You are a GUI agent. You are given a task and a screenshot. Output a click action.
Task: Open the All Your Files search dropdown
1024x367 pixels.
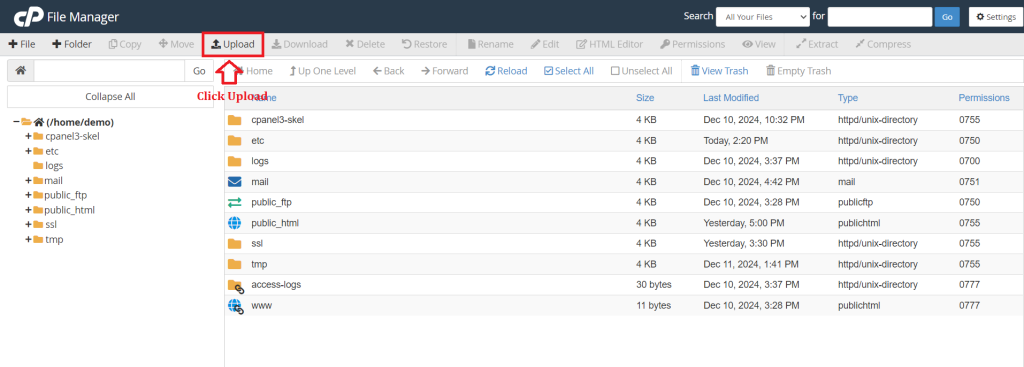click(763, 17)
